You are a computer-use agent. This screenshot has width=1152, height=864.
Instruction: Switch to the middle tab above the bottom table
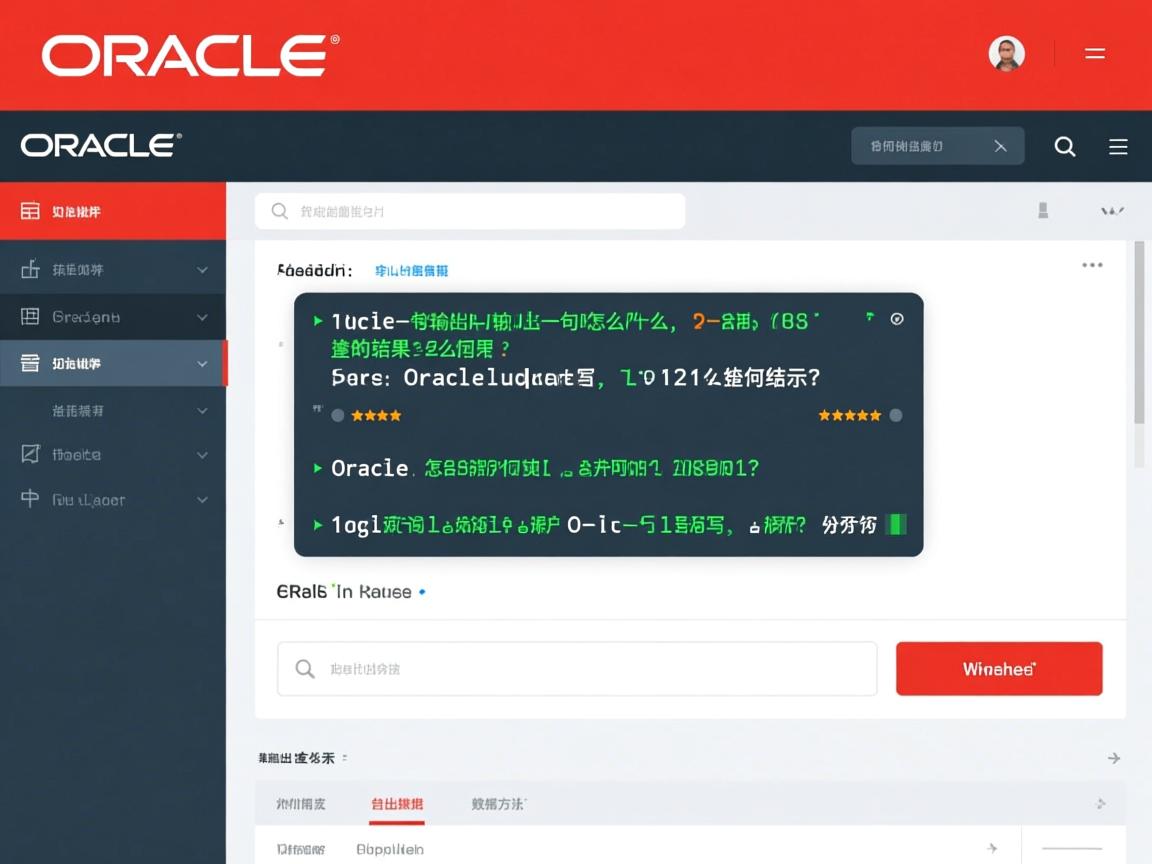[x=397, y=803]
